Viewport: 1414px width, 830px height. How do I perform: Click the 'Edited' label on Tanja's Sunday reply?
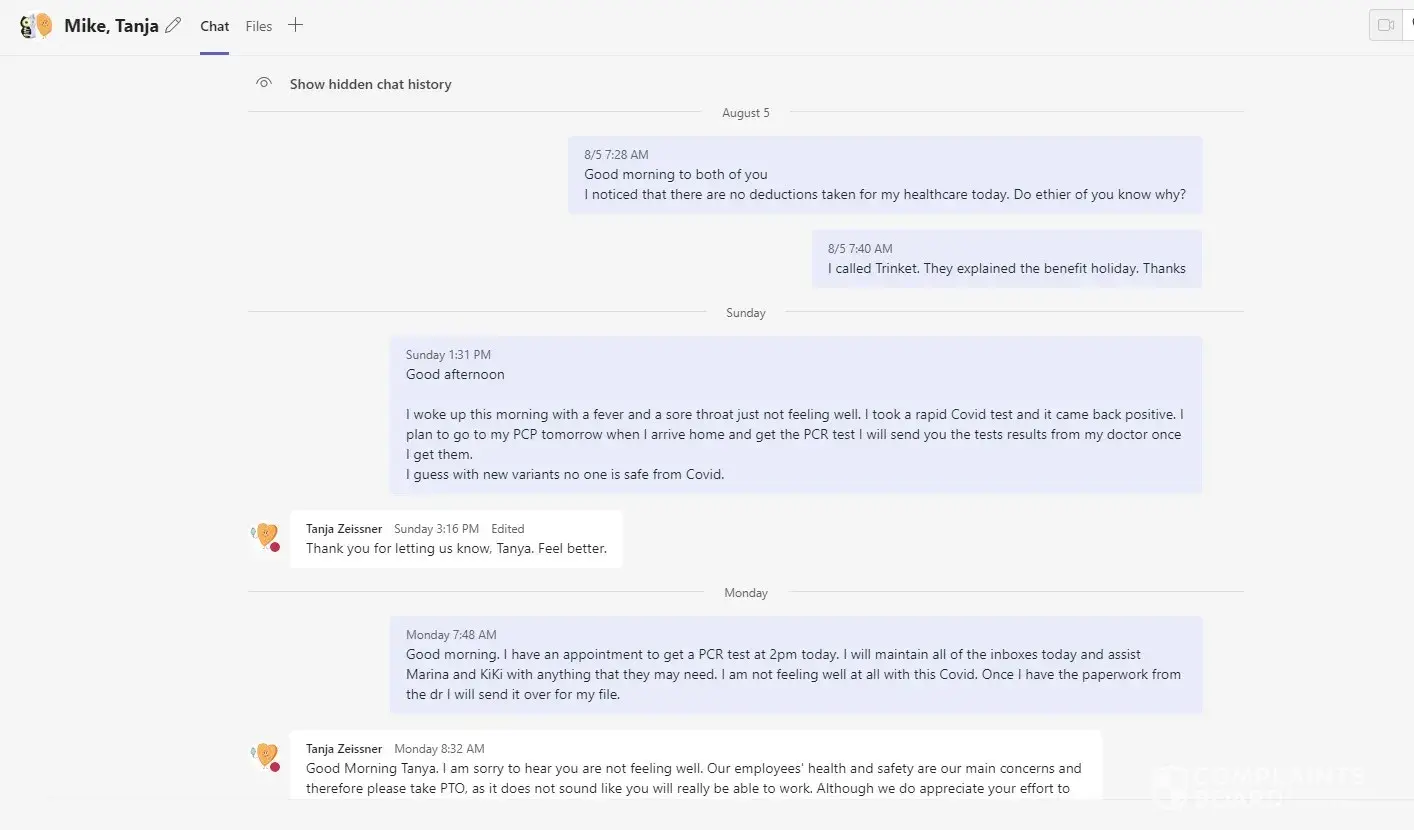[508, 529]
